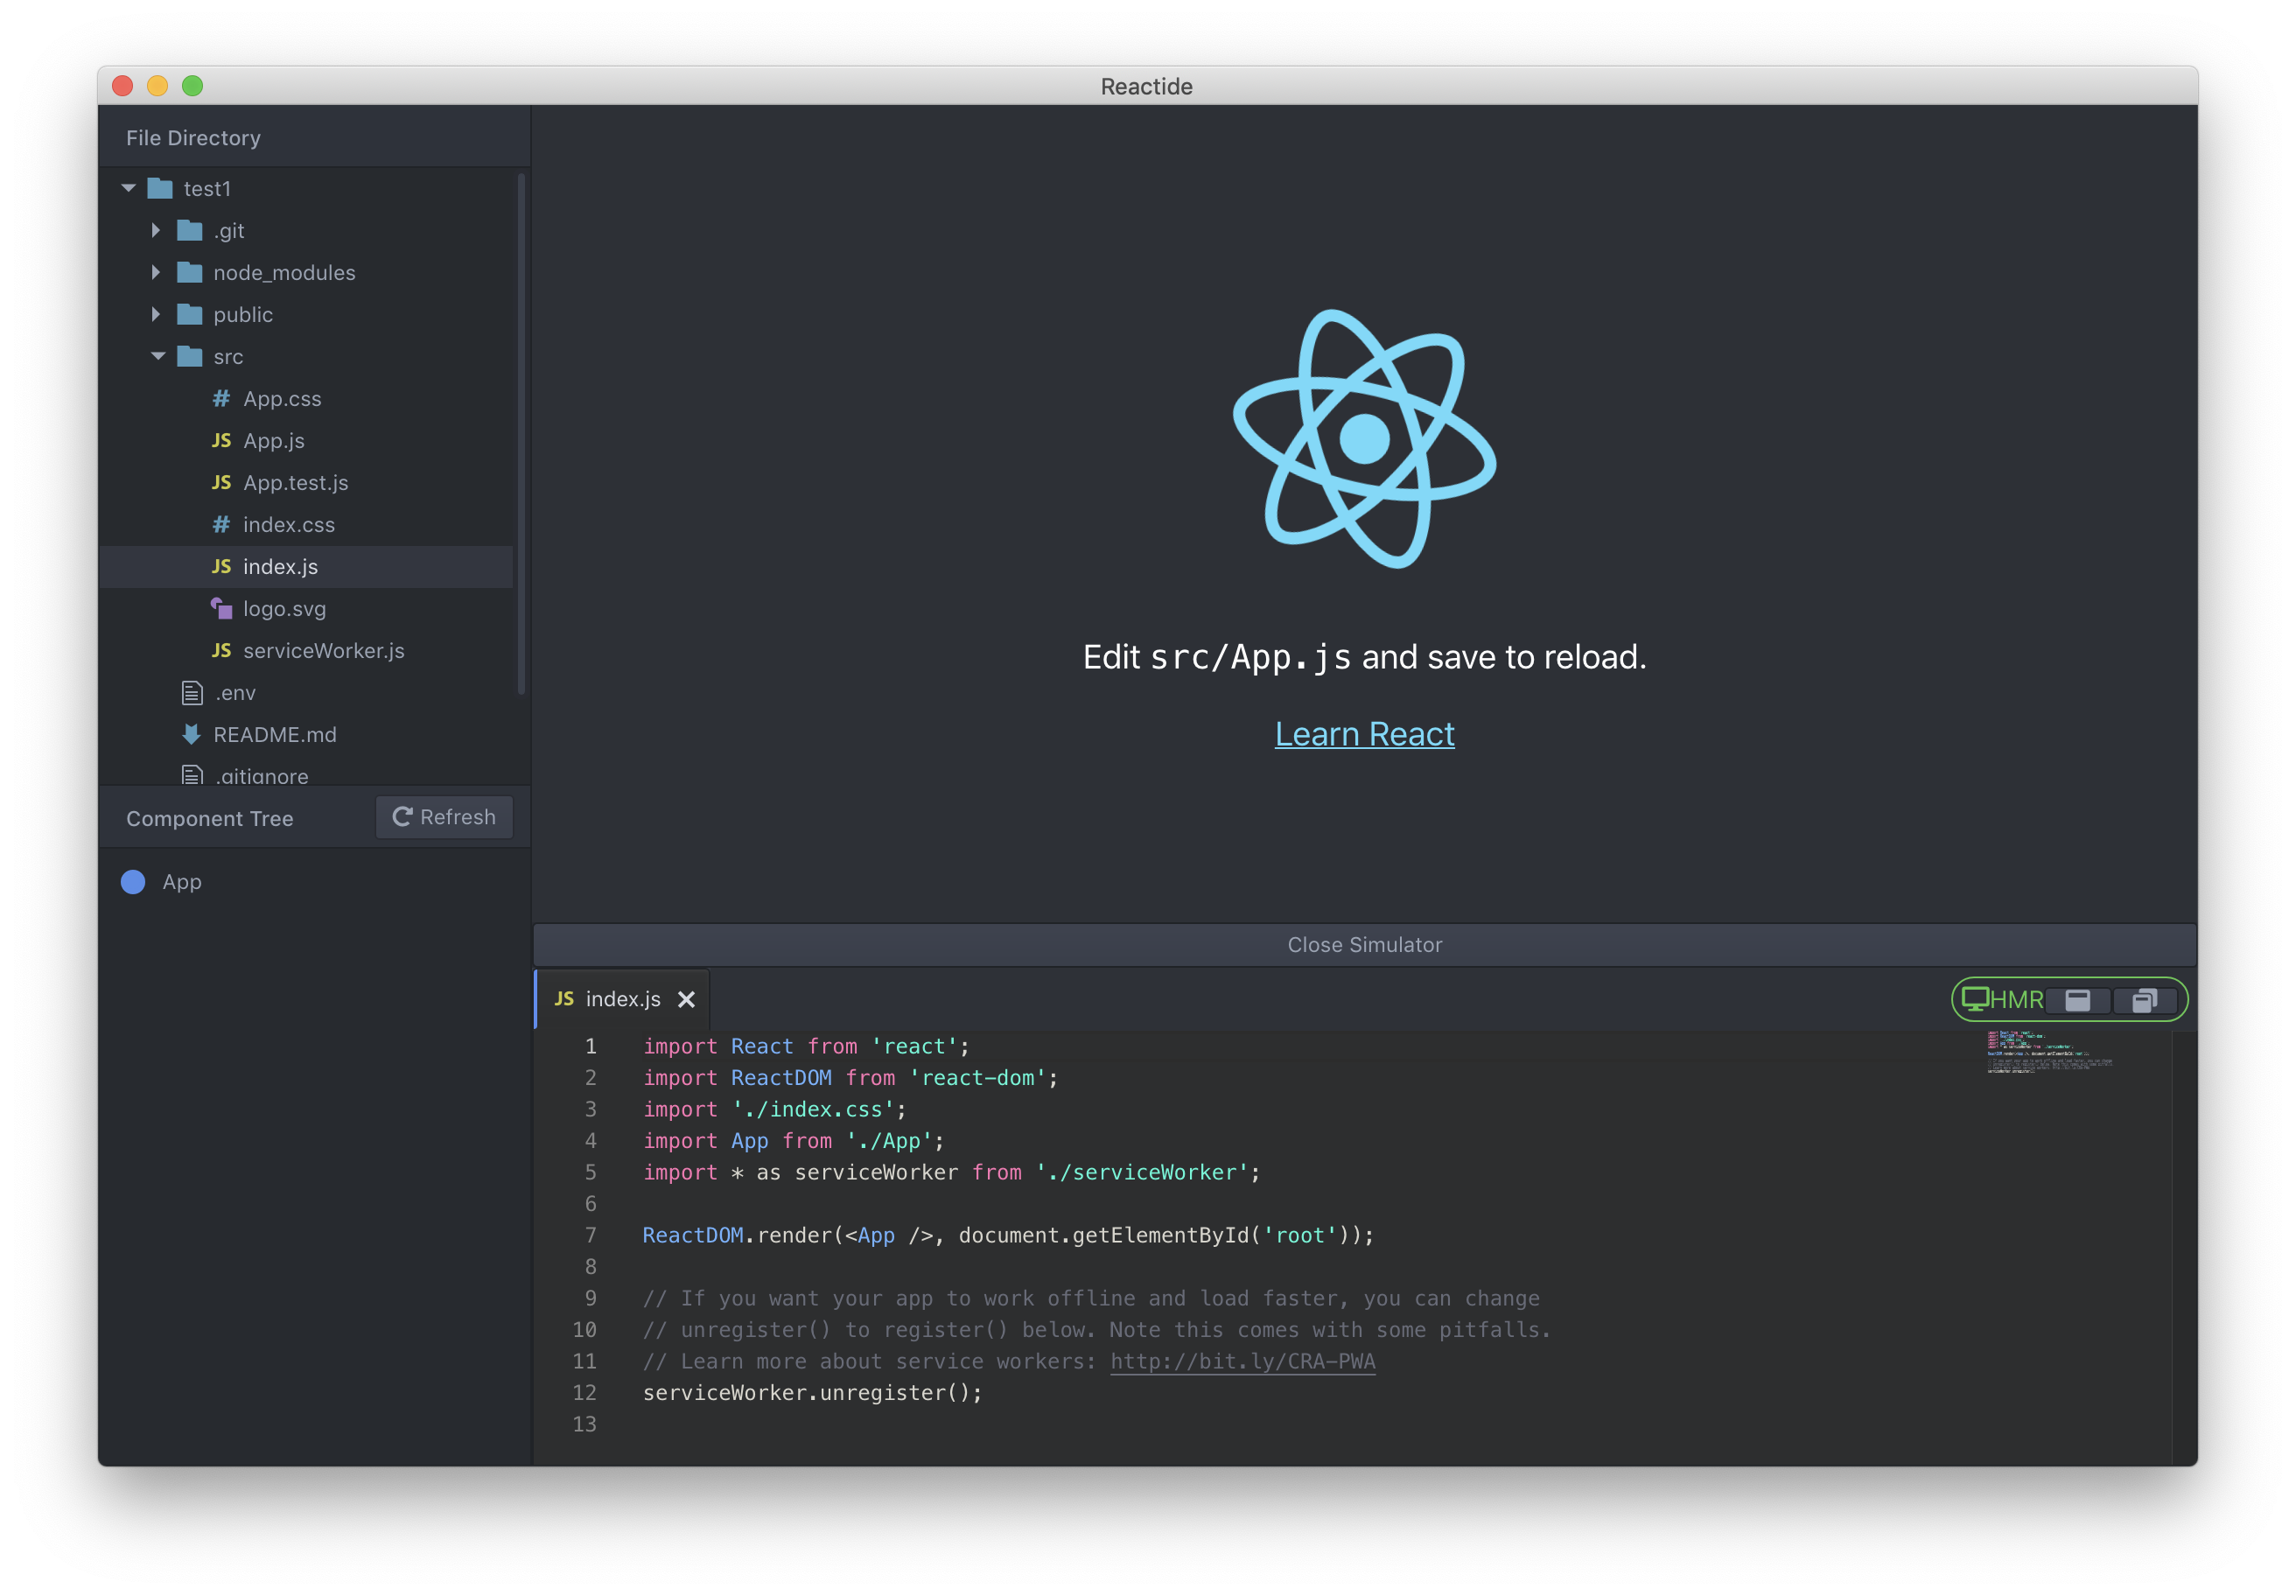Click the blue App node in Component Tree

(132, 881)
